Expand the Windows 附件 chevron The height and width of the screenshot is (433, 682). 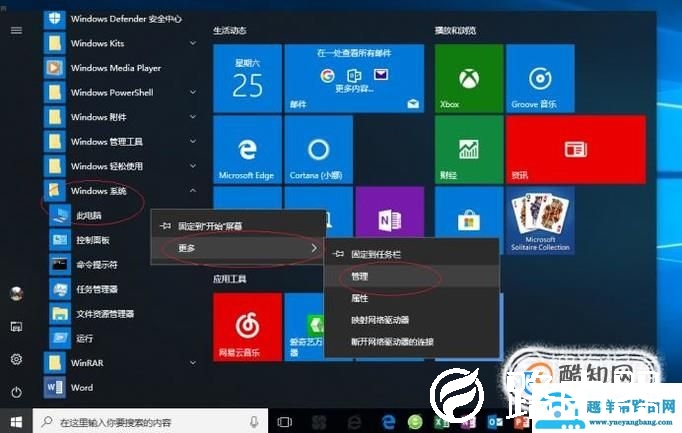193,117
